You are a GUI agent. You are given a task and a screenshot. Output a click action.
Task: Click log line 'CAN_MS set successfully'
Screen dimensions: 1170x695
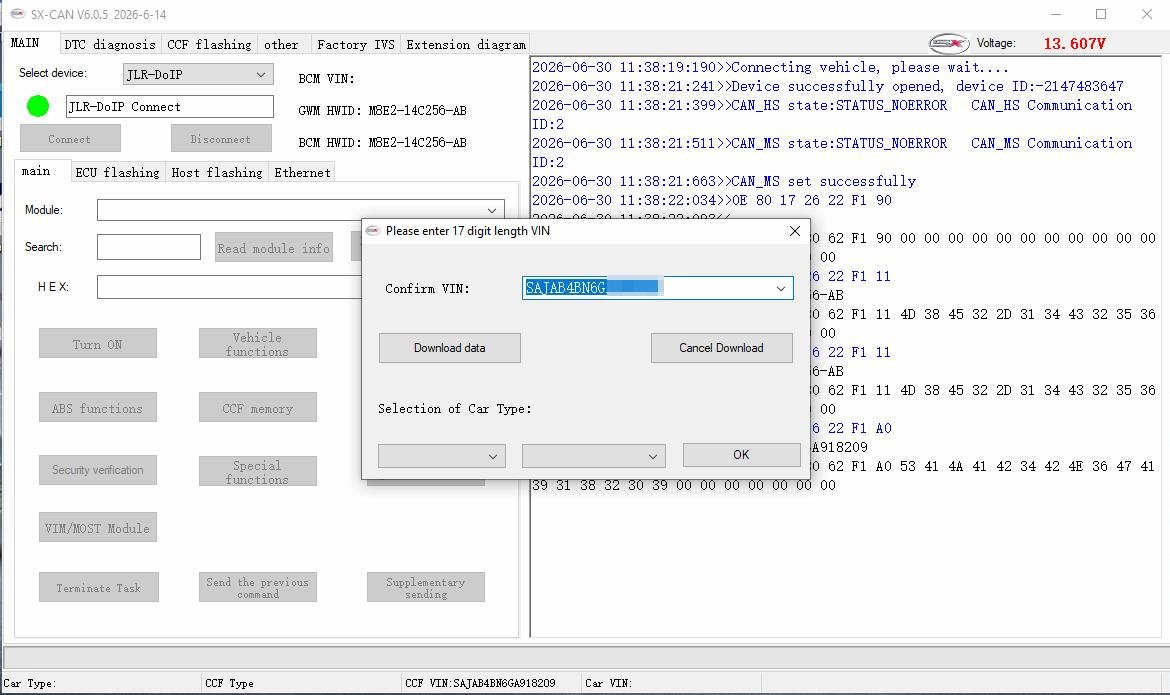click(724, 181)
